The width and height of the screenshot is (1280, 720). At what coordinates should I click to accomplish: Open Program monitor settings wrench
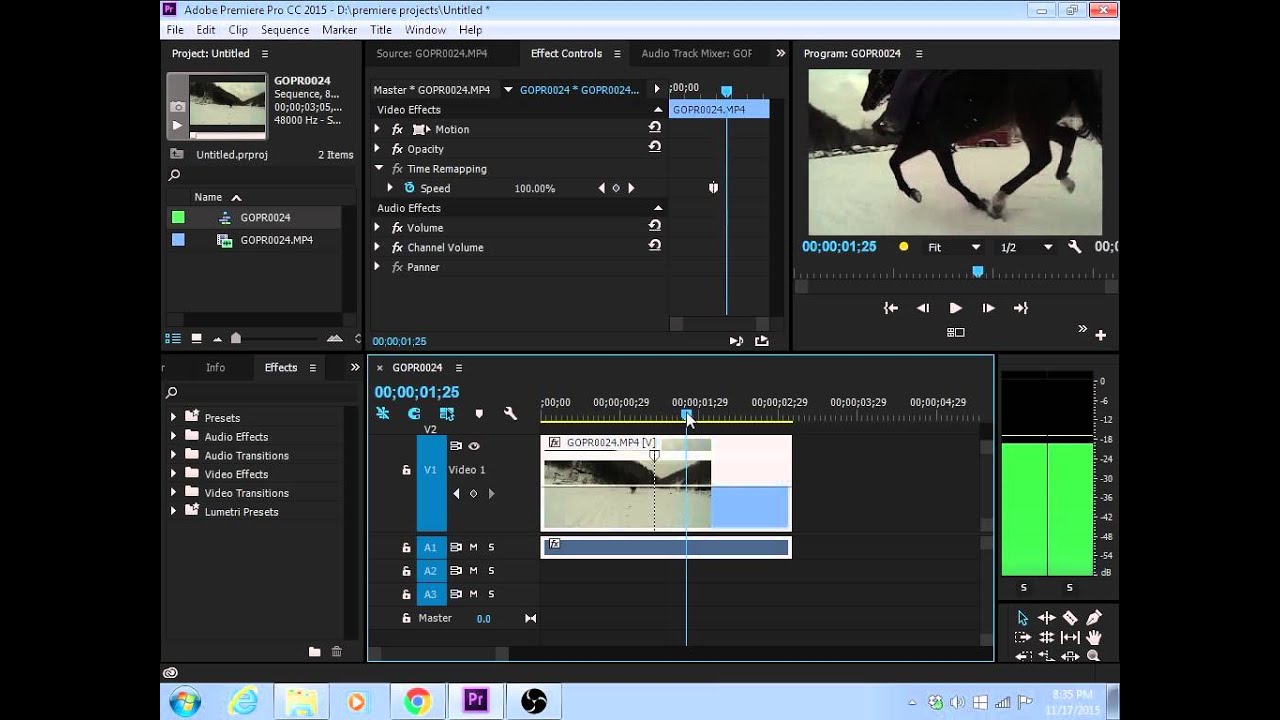click(x=1075, y=247)
